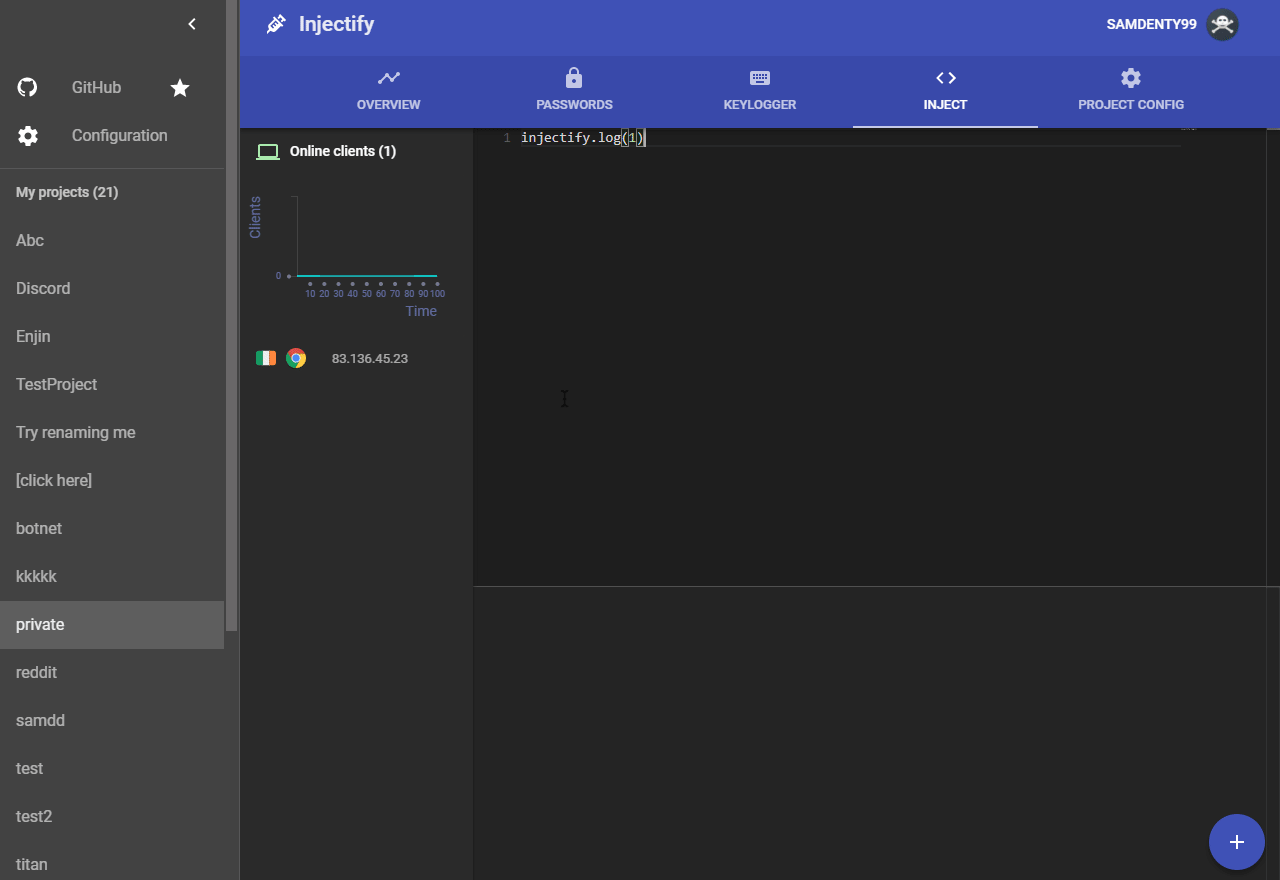The image size is (1280, 880).
Task: Click the laptop icon by Online clients
Action: pos(268,152)
